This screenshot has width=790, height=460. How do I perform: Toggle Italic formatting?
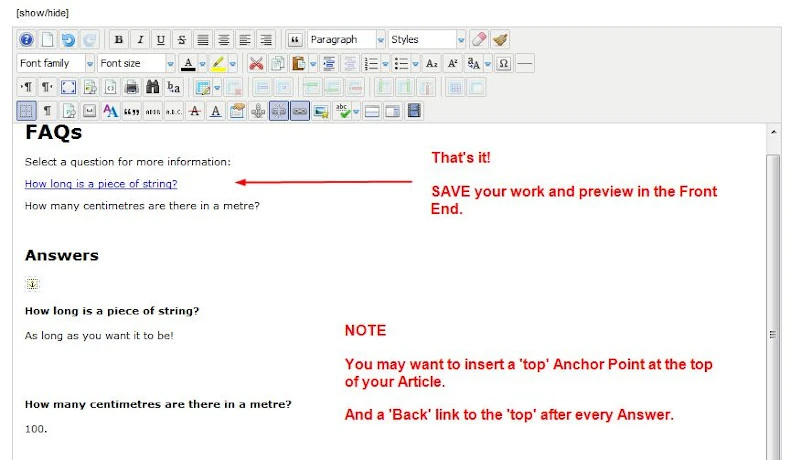(140, 39)
